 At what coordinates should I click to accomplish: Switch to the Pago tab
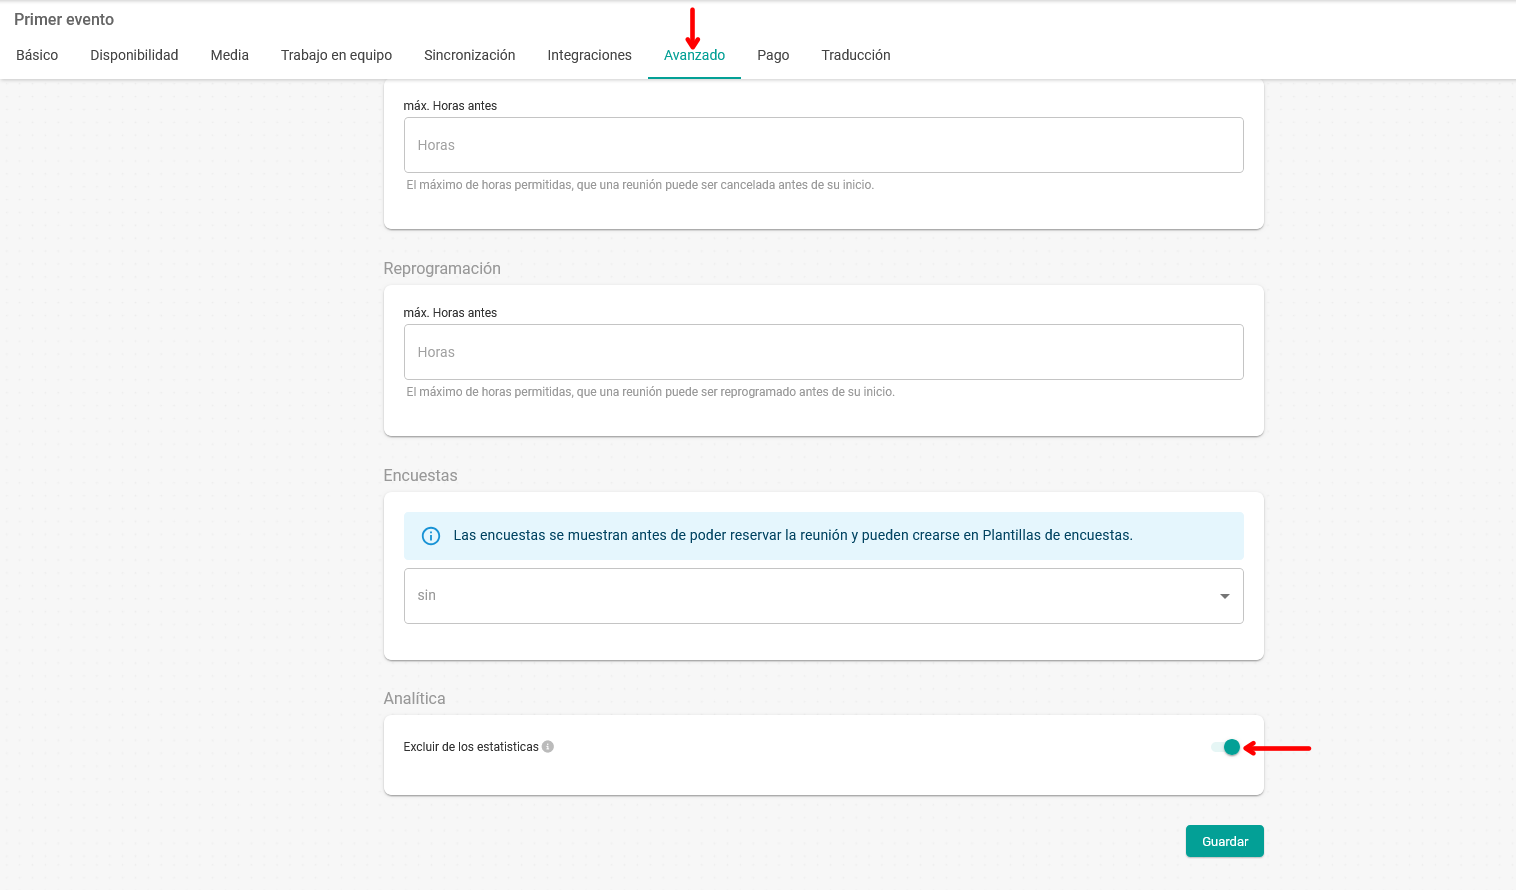pyautogui.click(x=773, y=55)
